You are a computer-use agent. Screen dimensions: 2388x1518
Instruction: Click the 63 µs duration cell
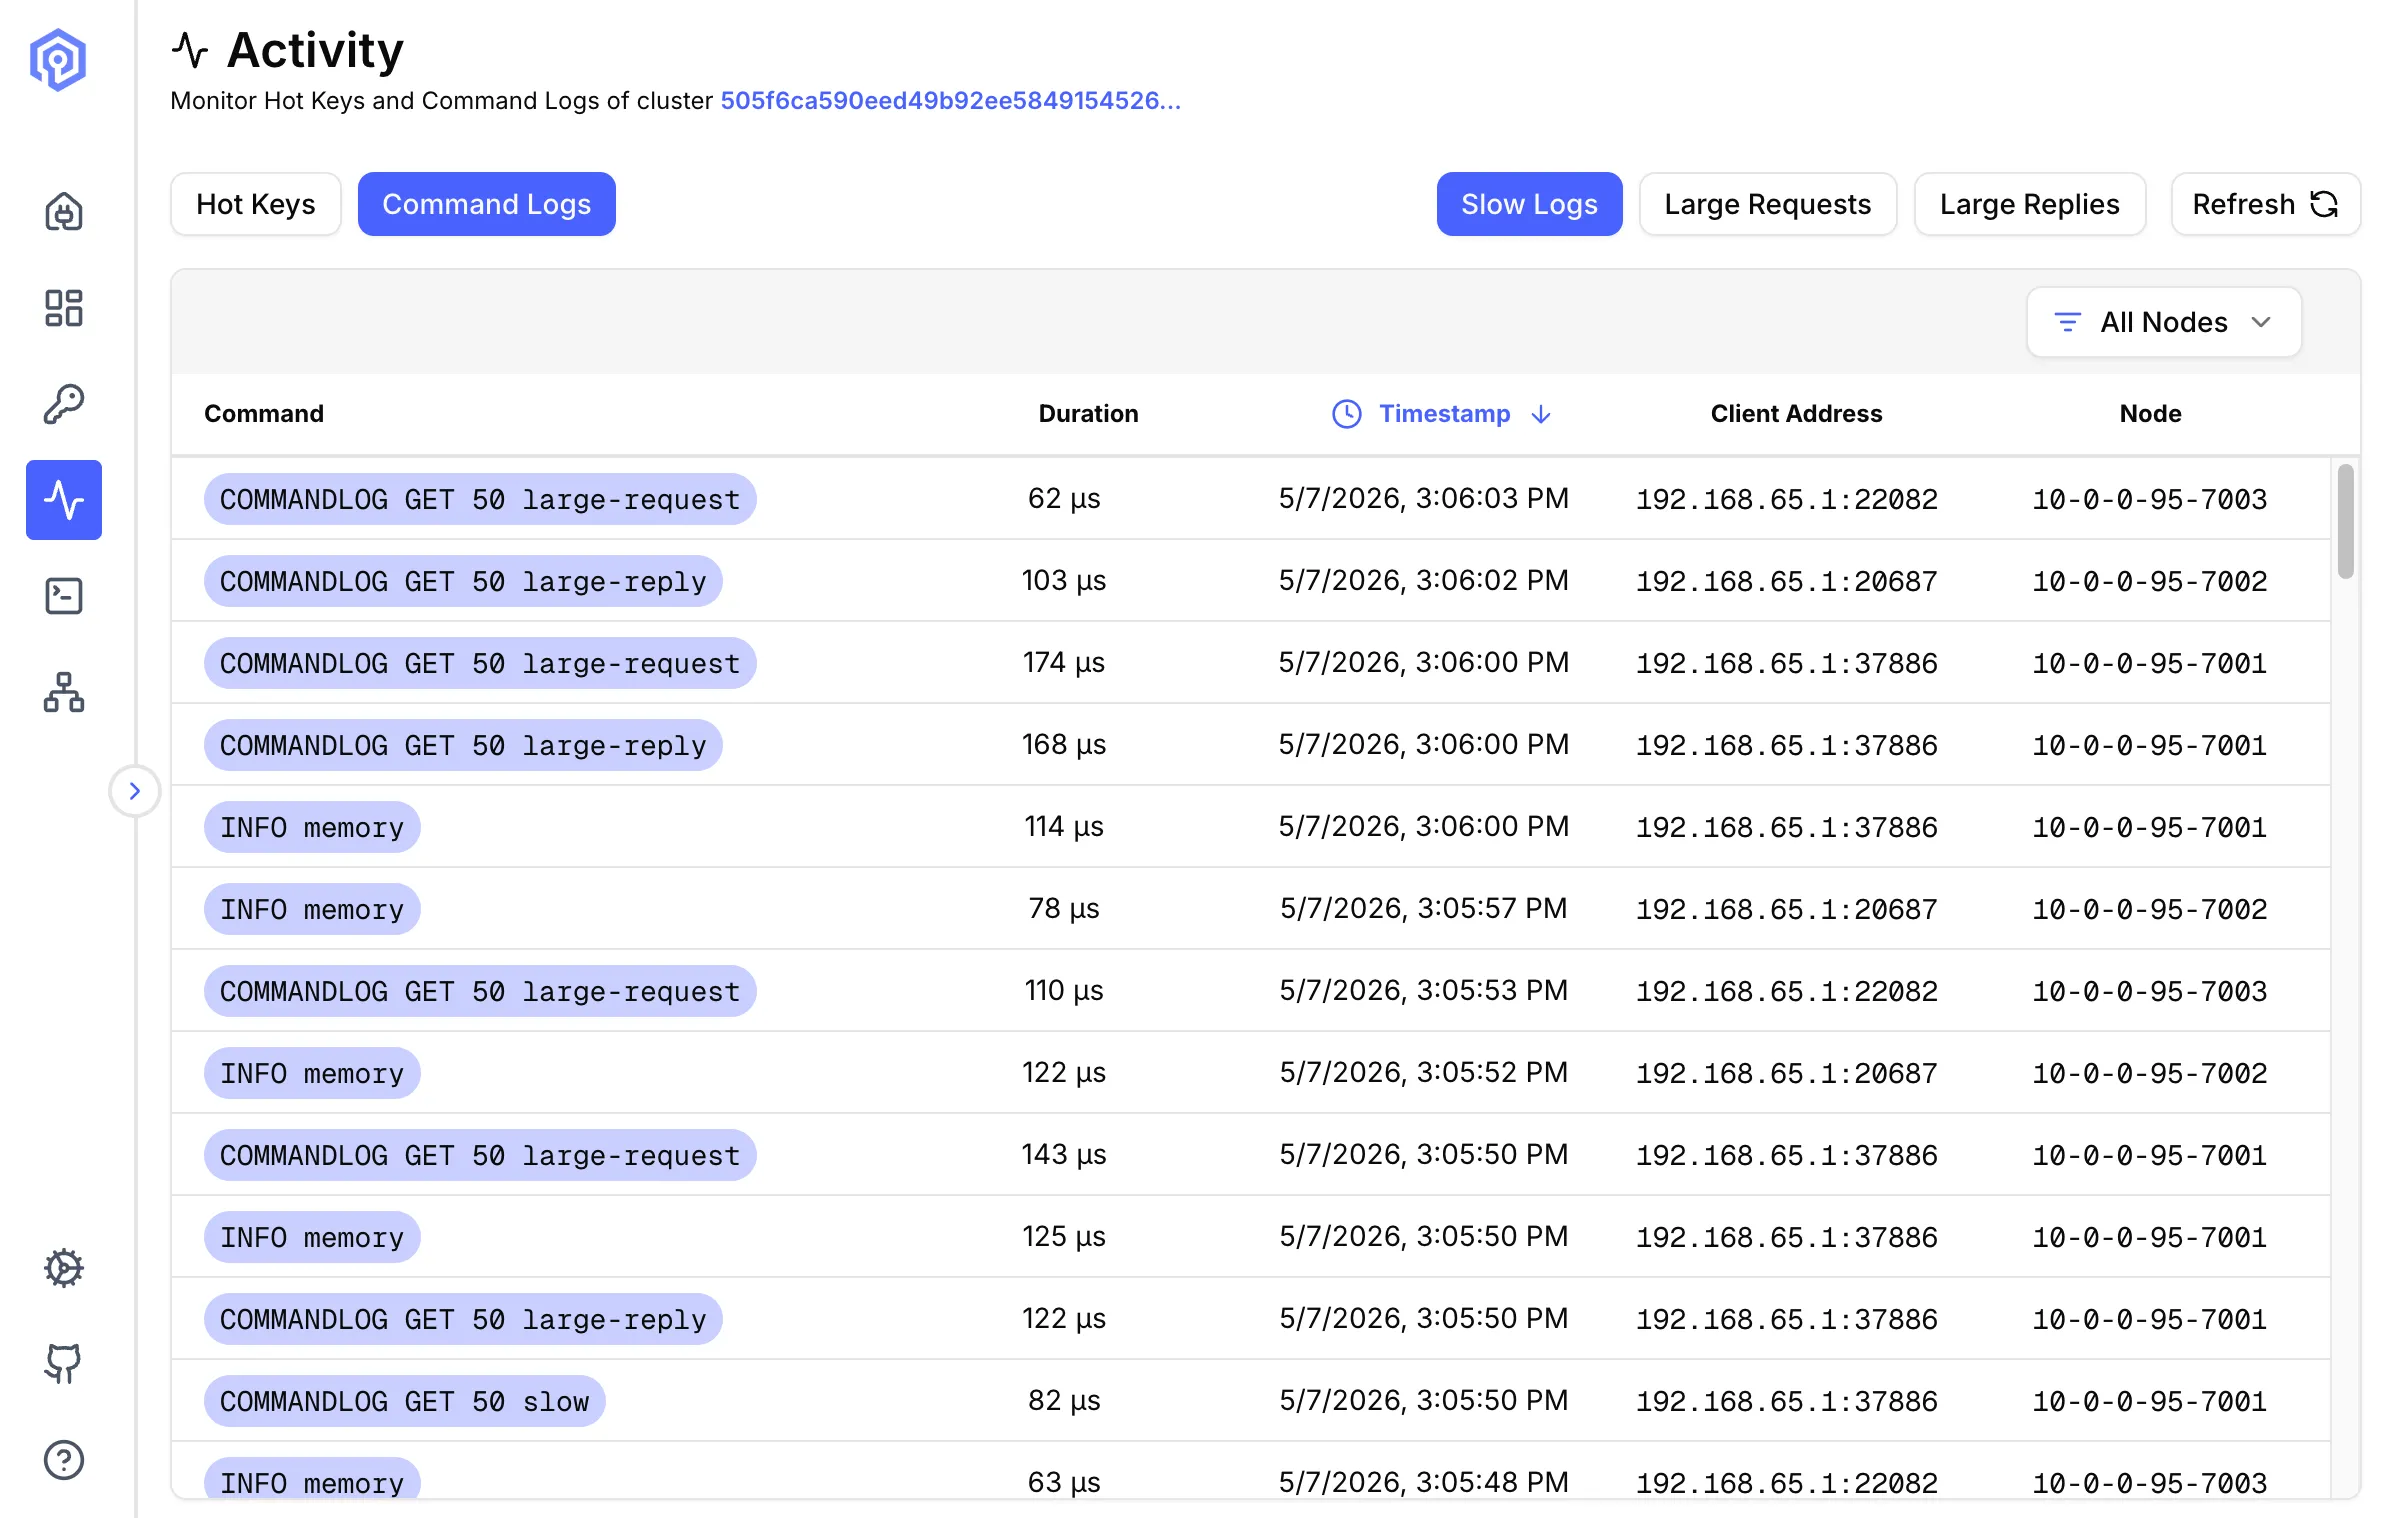[x=1064, y=1483]
